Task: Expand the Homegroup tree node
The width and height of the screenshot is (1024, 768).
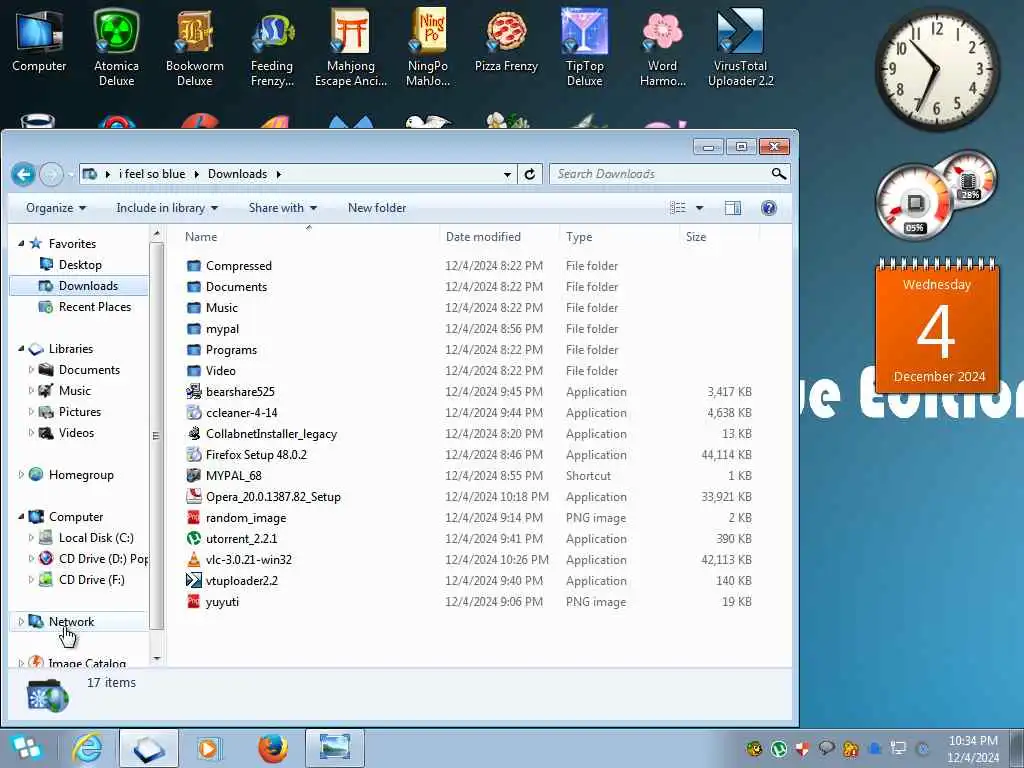Action: [x=21, y=475]
